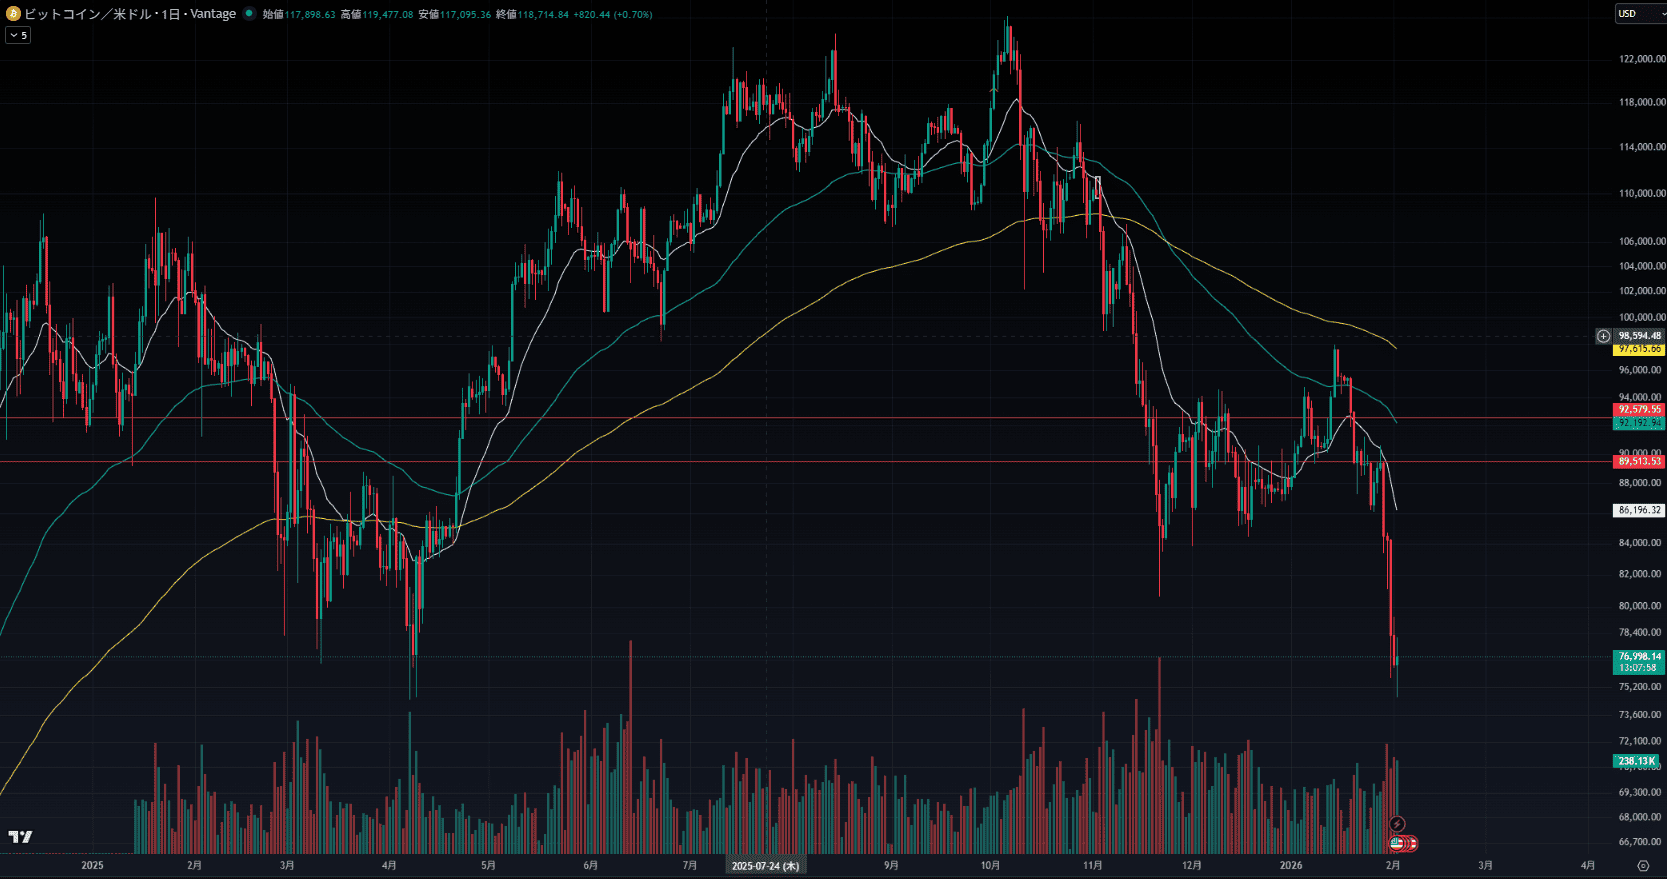Open chart settings hexagon gear icon
1667x879 pixels.
click(1642, 866)
